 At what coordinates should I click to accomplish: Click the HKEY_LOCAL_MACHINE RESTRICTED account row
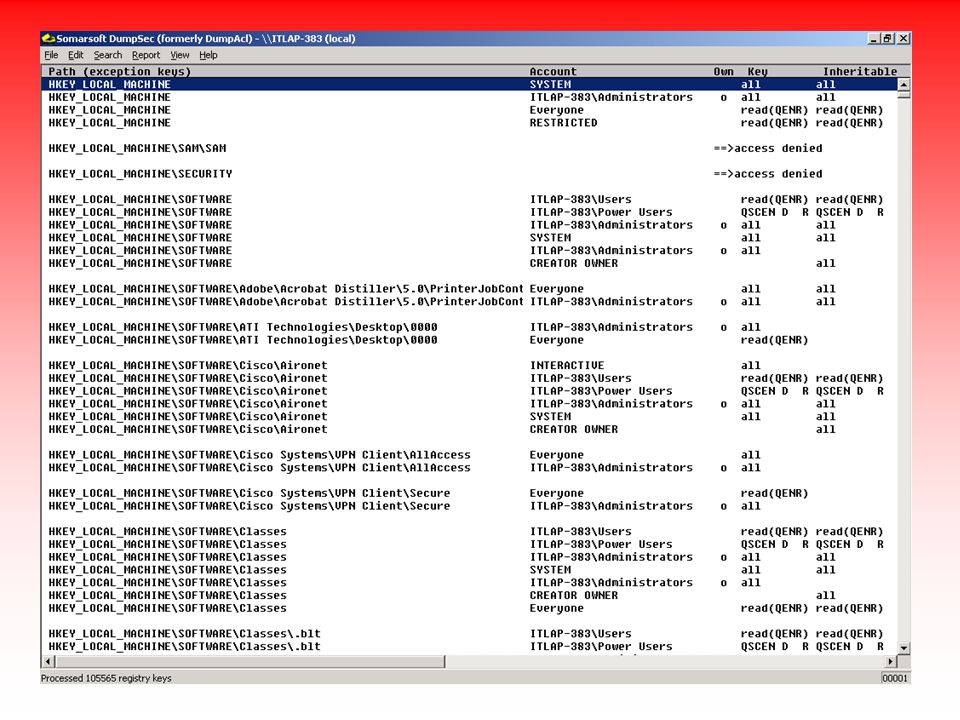click(469, 122)
